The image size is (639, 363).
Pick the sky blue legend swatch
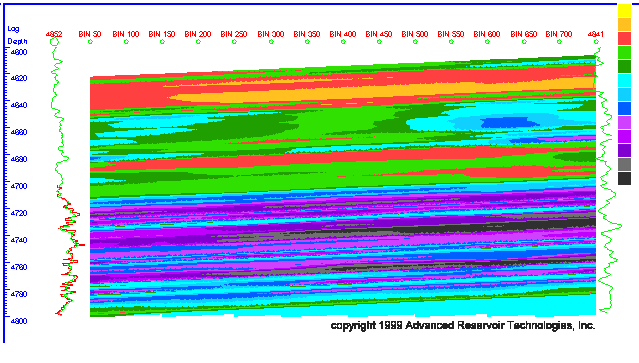pyautogui.click(x=624, y=95)
